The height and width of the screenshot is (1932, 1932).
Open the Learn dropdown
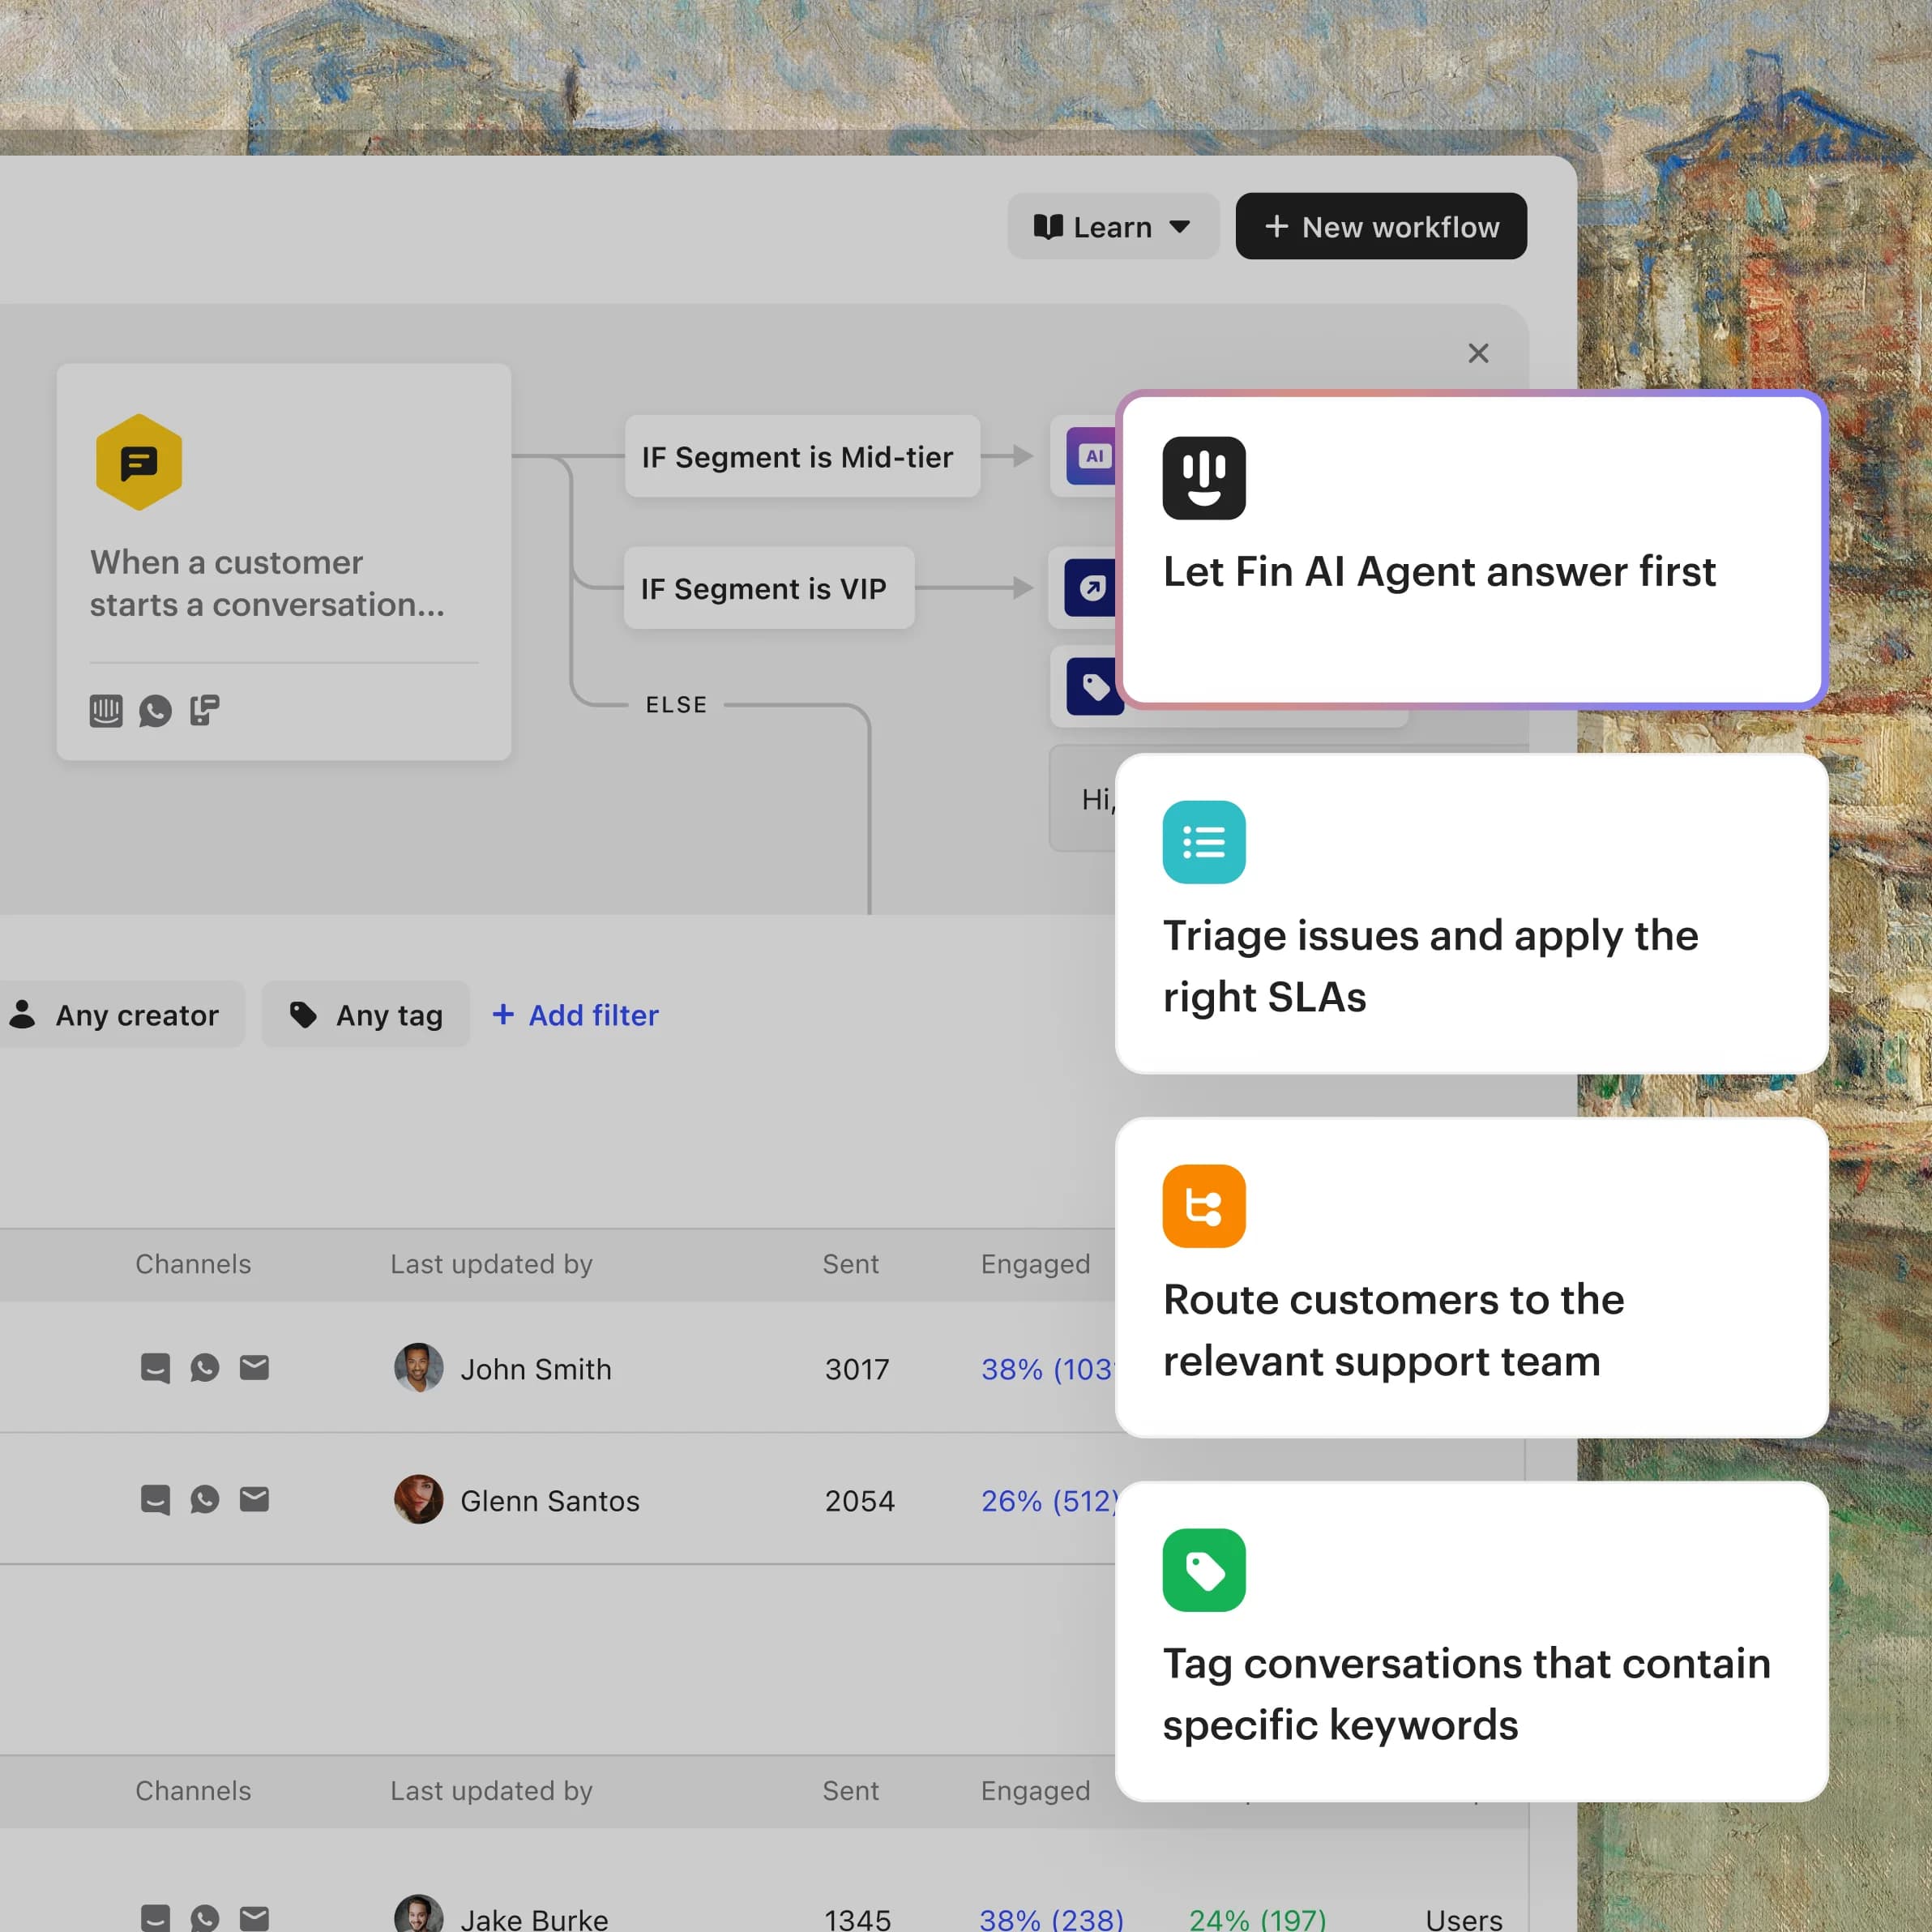(1111, 226)
